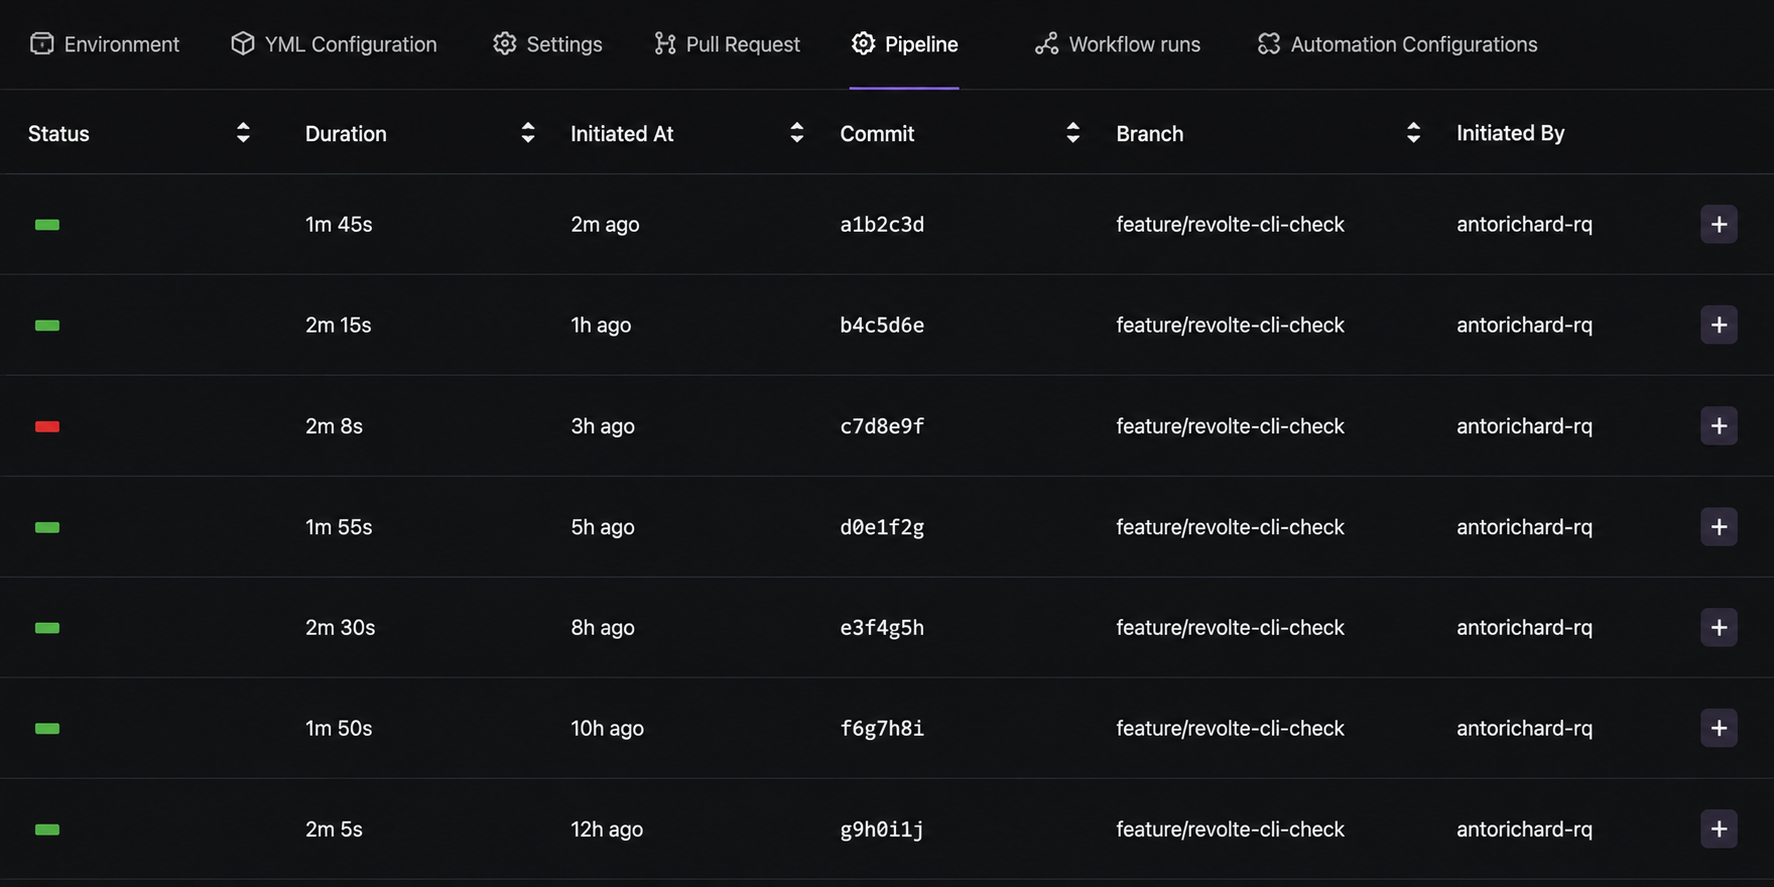Click the Status column header
1774x887 pixels.
tap(59, 133)
